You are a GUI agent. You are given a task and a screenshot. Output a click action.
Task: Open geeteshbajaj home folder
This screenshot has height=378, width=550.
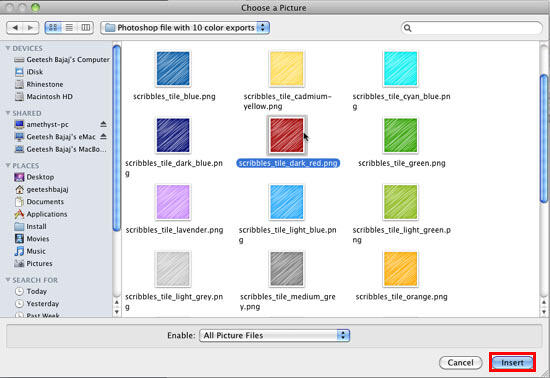coord(41,189)
